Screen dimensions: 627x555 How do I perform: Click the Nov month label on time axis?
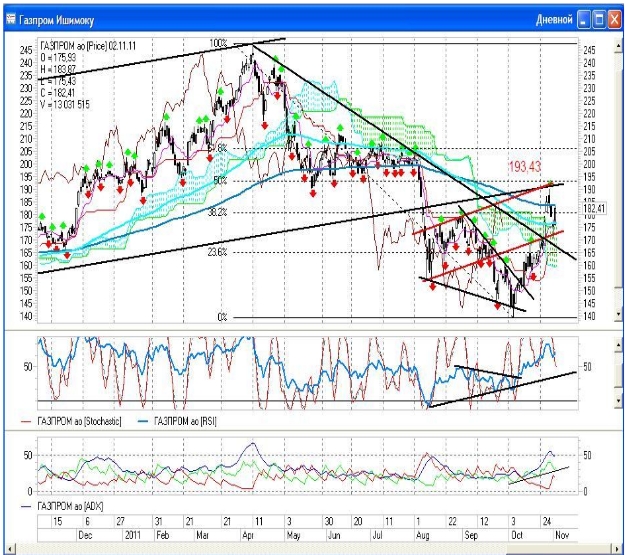tap(562, 535)
